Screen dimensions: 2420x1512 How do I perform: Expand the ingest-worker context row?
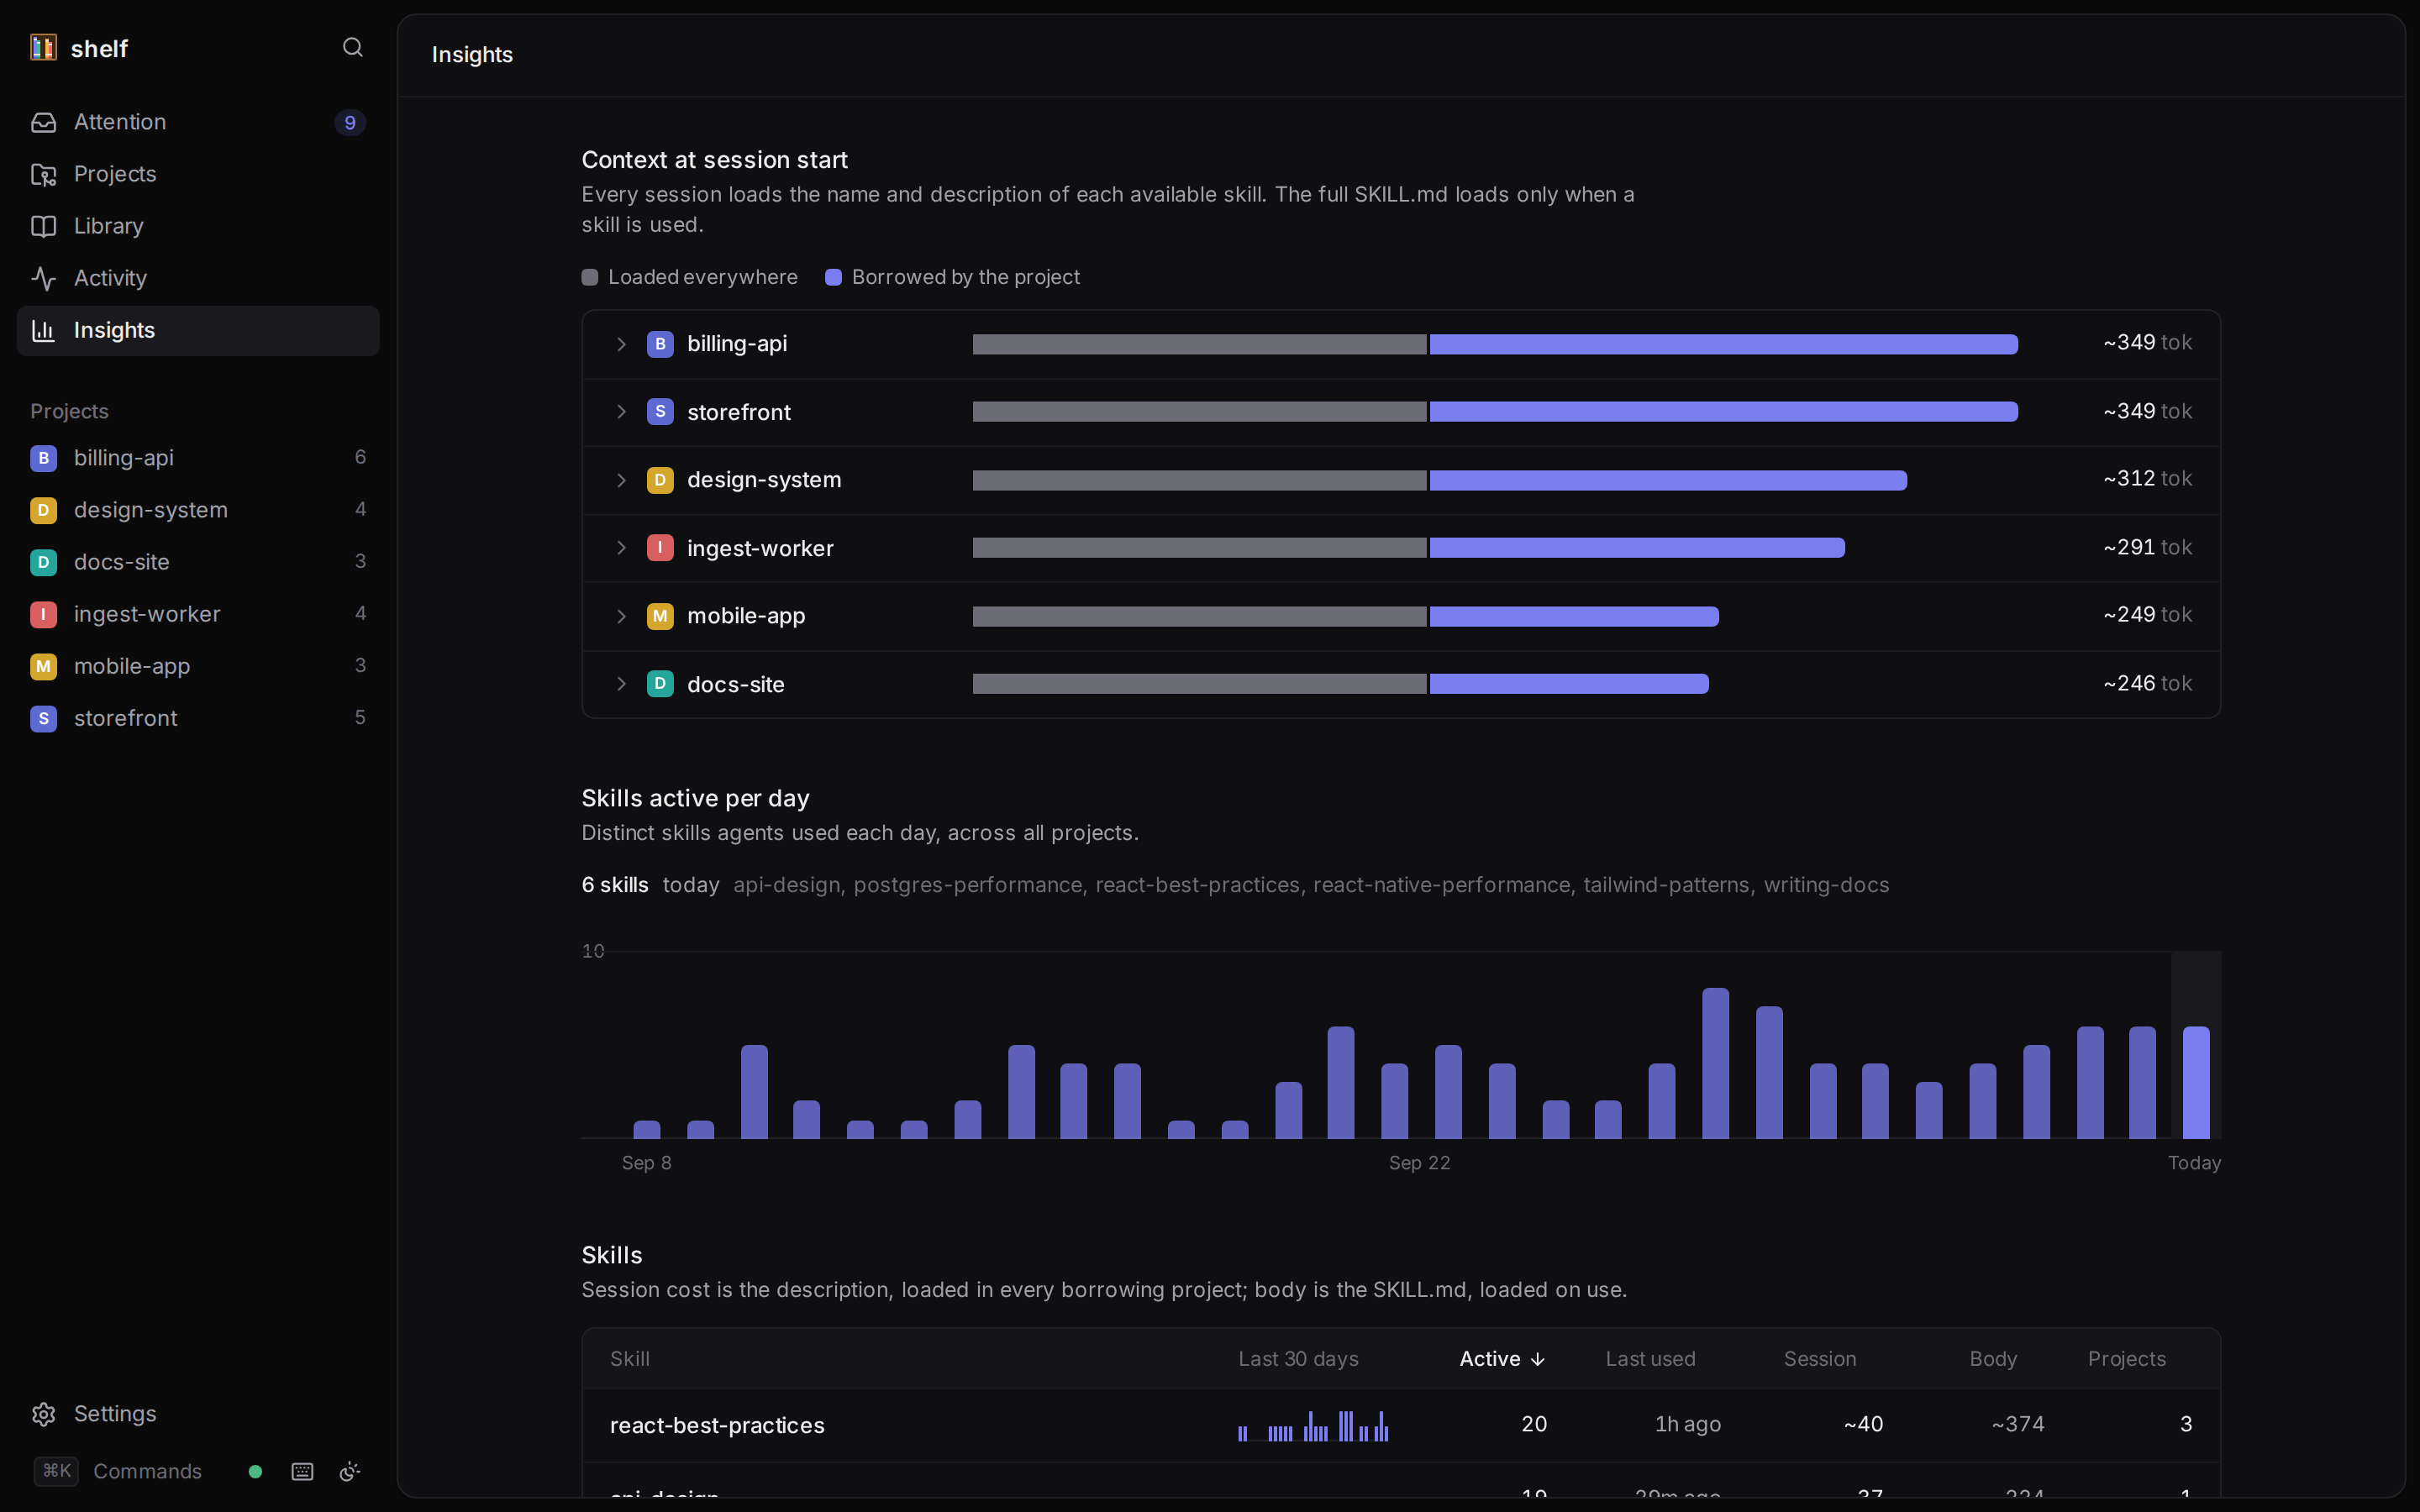click(621, 548)
